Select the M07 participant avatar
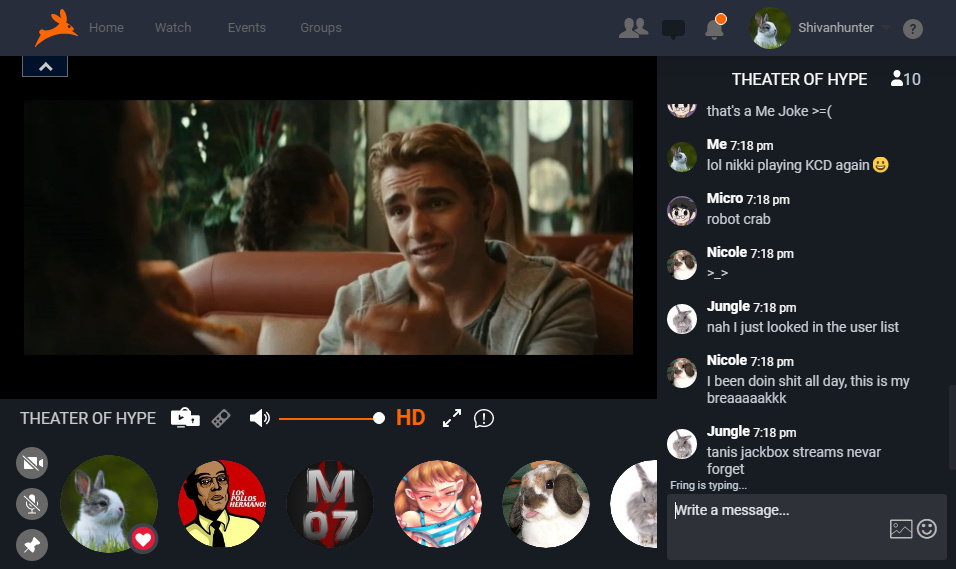 330,504
